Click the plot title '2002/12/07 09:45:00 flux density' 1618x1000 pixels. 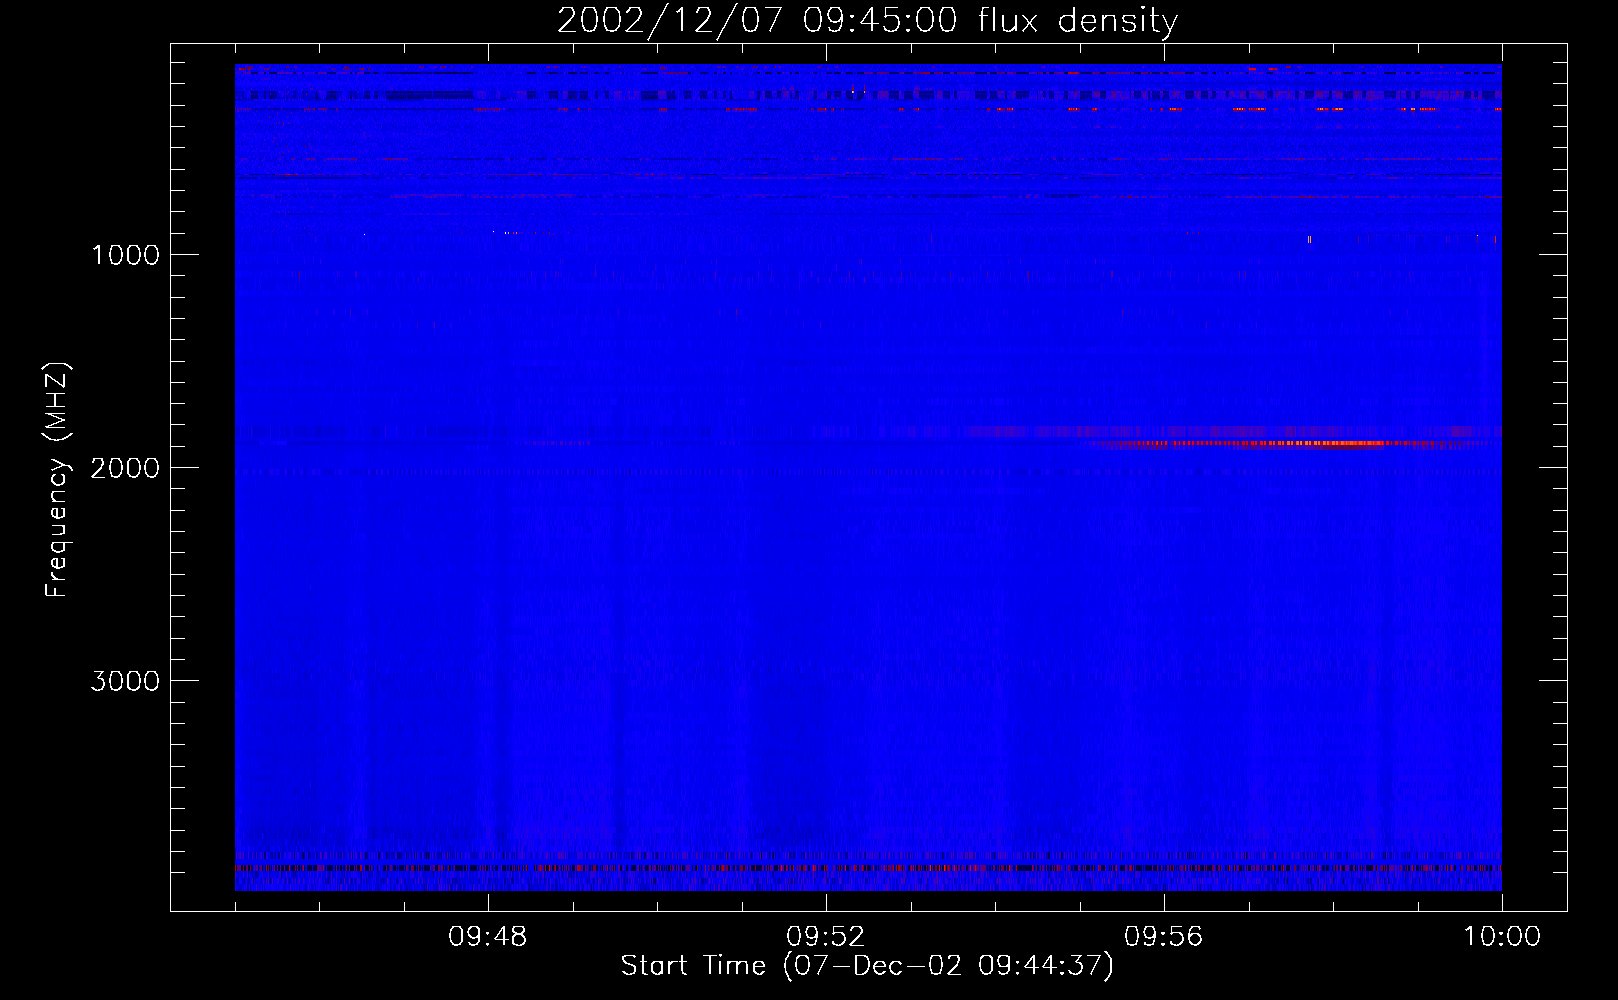point(867,20)
